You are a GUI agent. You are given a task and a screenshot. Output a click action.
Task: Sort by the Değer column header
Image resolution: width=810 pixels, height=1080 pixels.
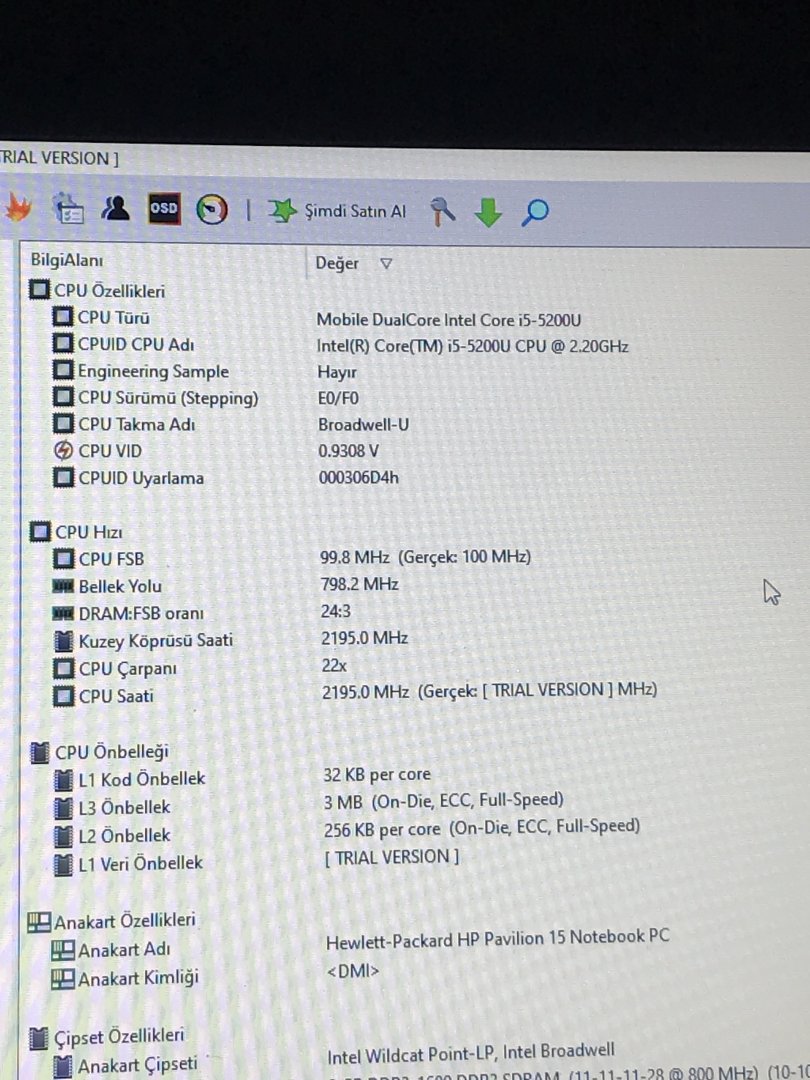pyautogui.click(x=337, y=263)
